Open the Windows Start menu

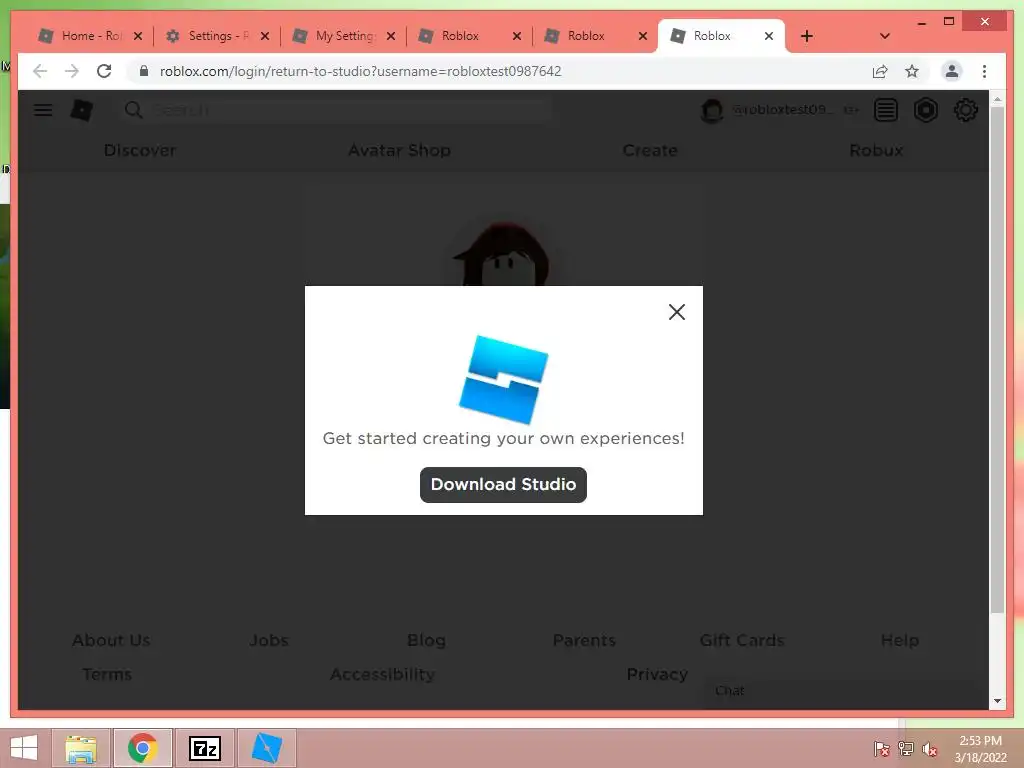coord(24,748)
